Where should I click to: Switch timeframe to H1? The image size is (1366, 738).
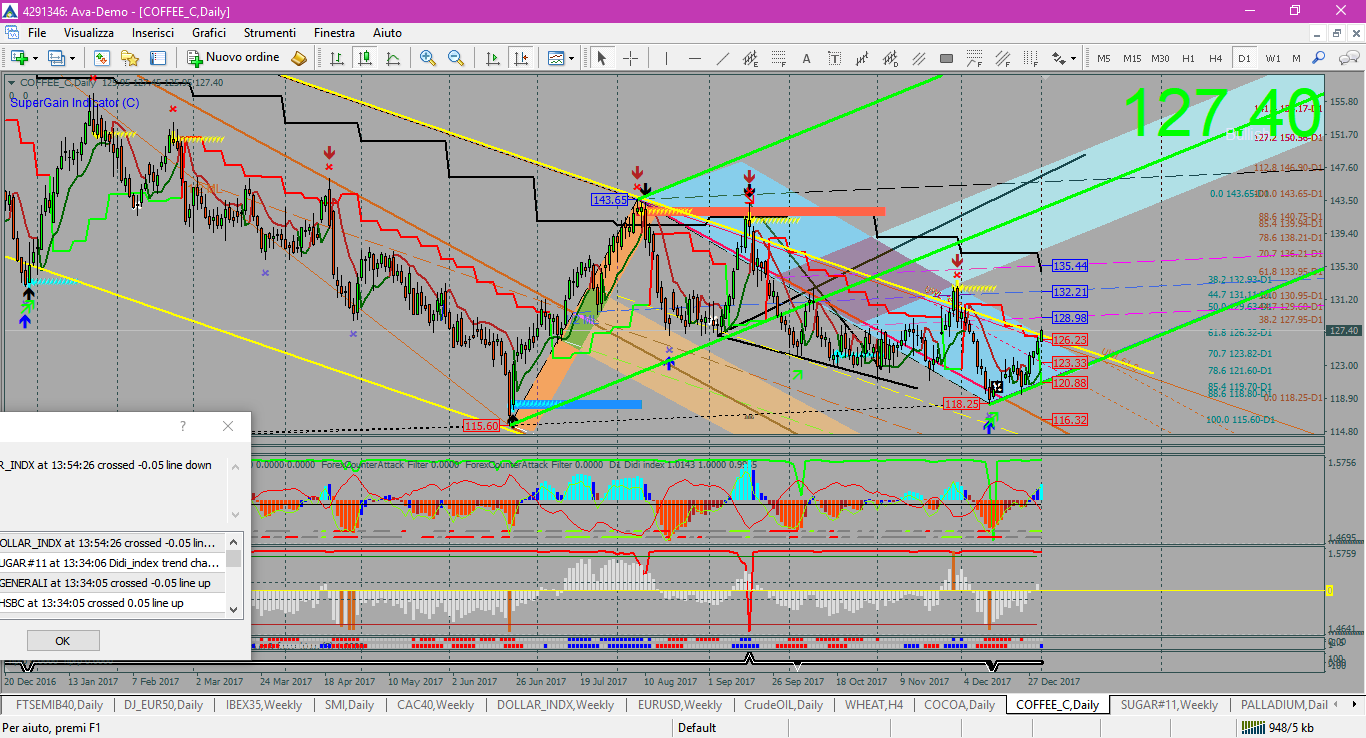point(1188,58)
